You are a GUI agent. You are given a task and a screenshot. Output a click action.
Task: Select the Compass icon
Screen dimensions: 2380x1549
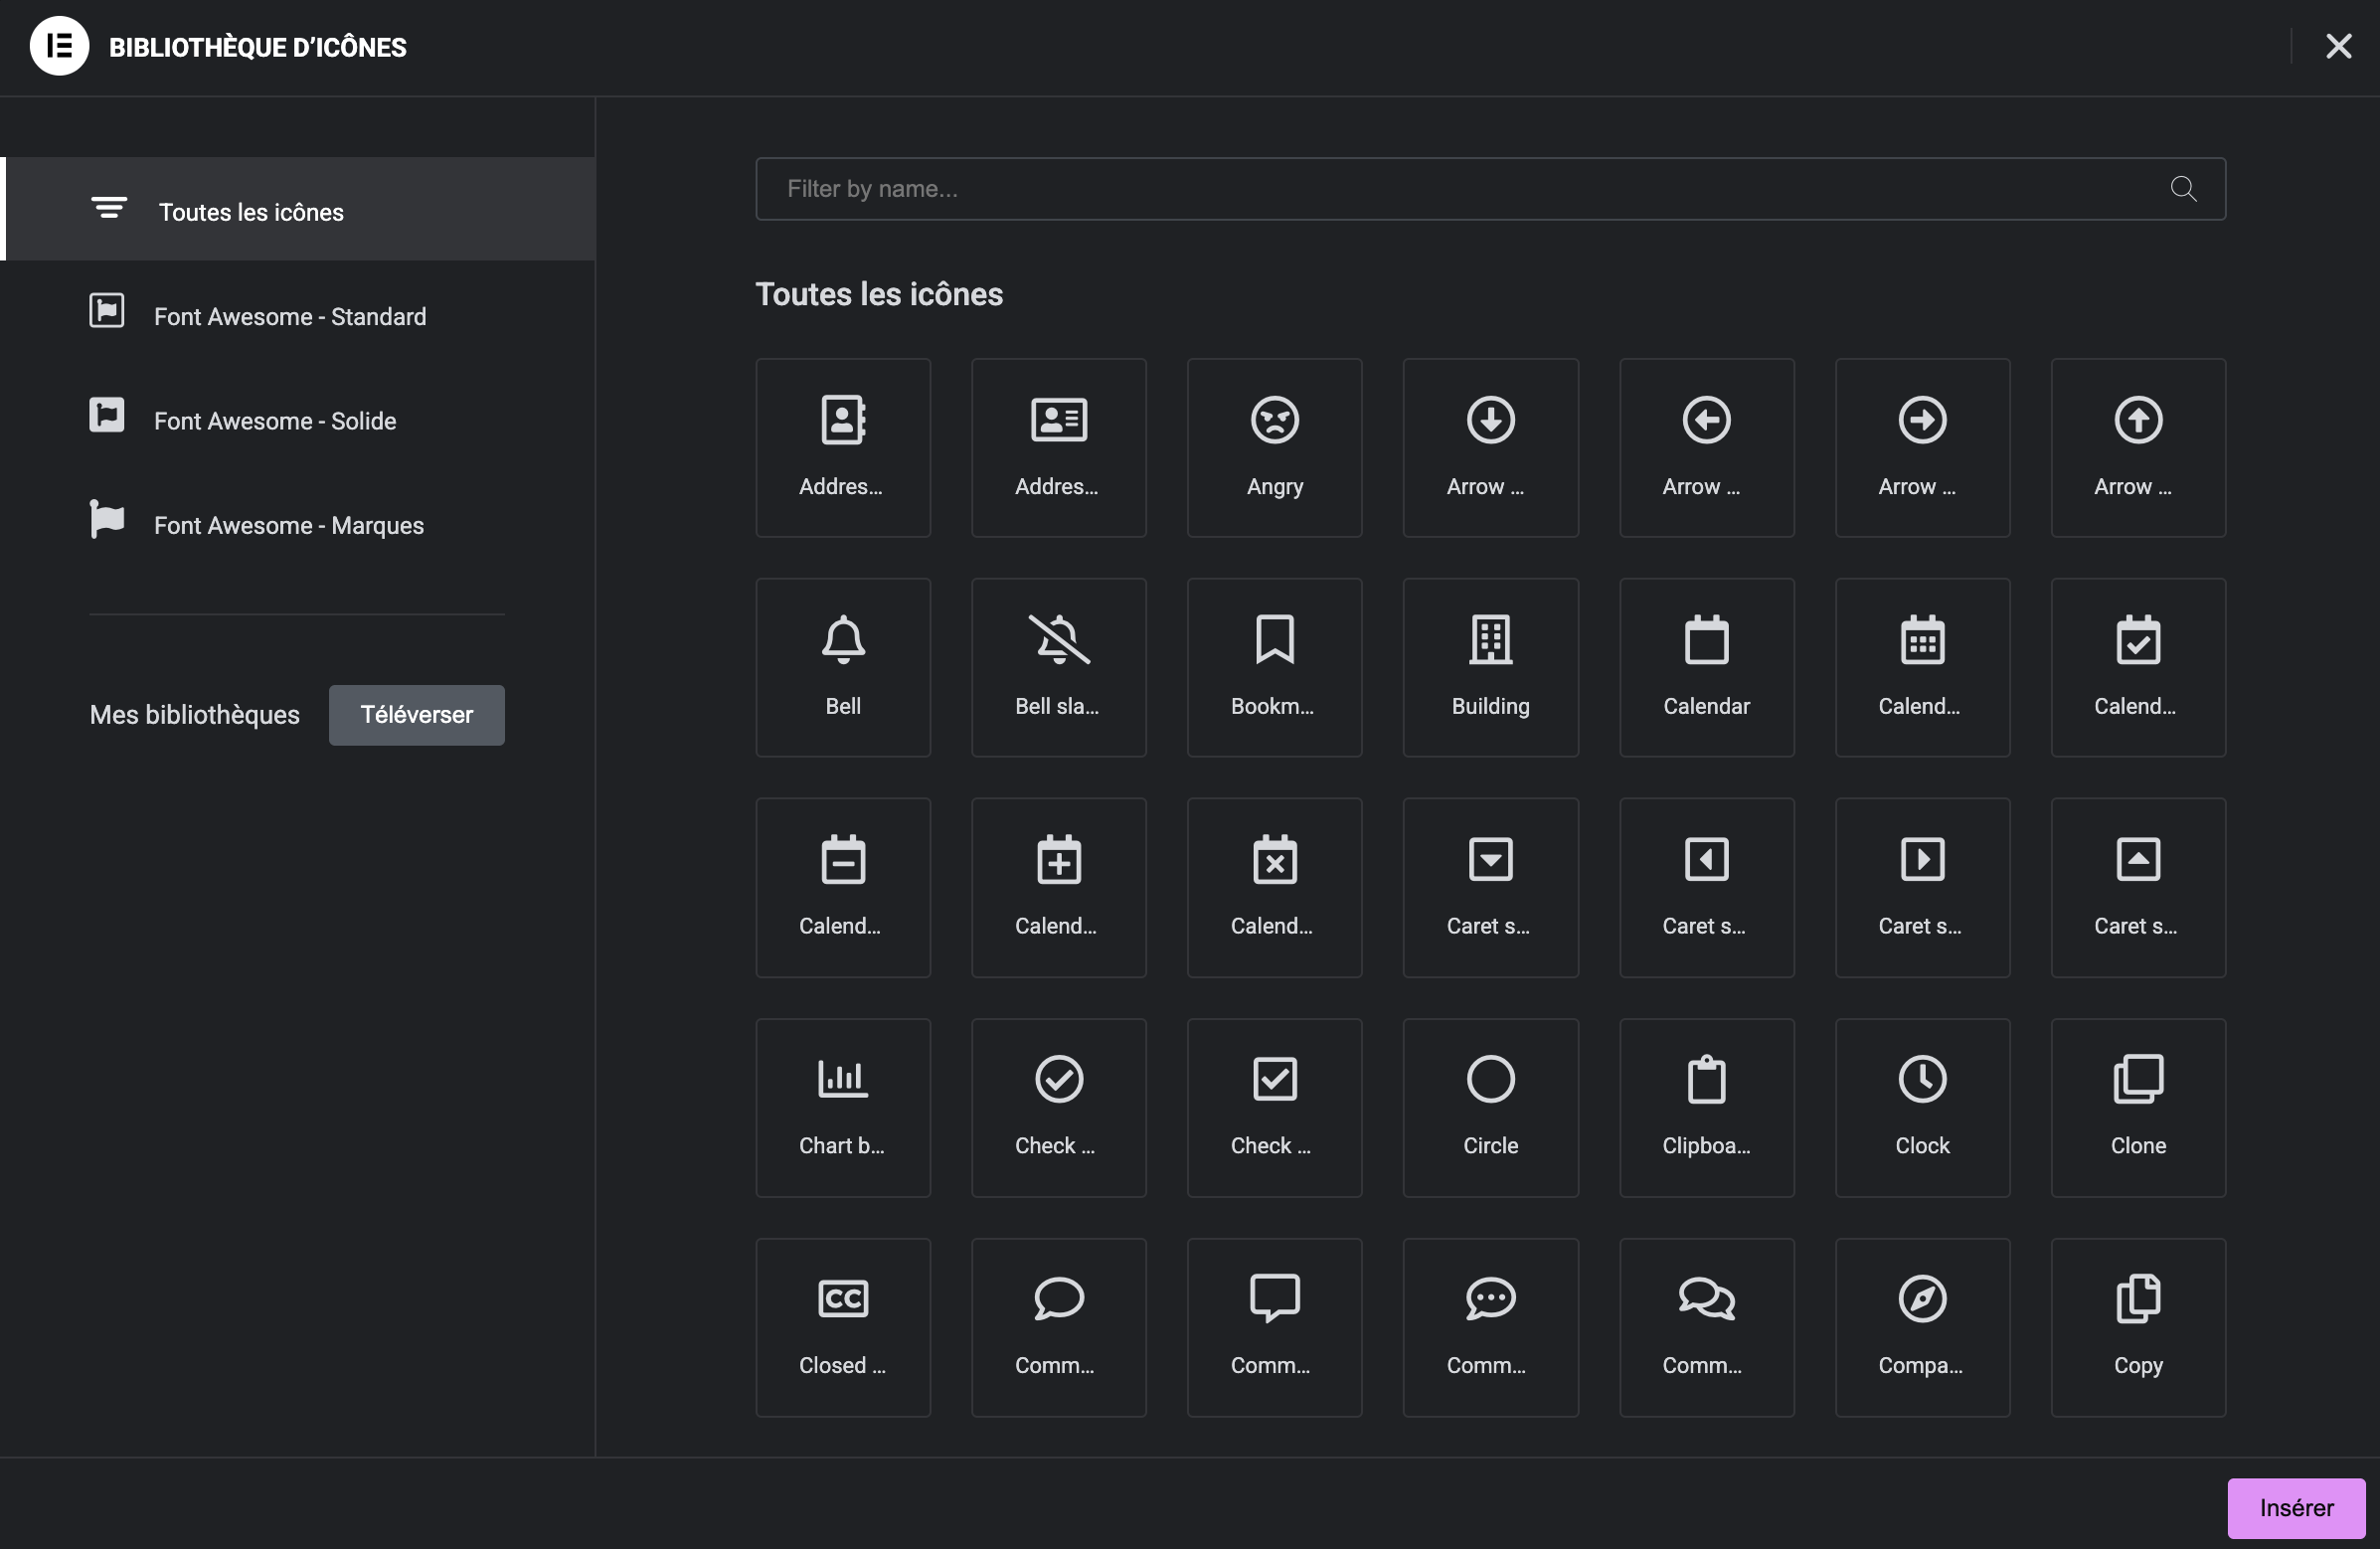(1922, 1327)
